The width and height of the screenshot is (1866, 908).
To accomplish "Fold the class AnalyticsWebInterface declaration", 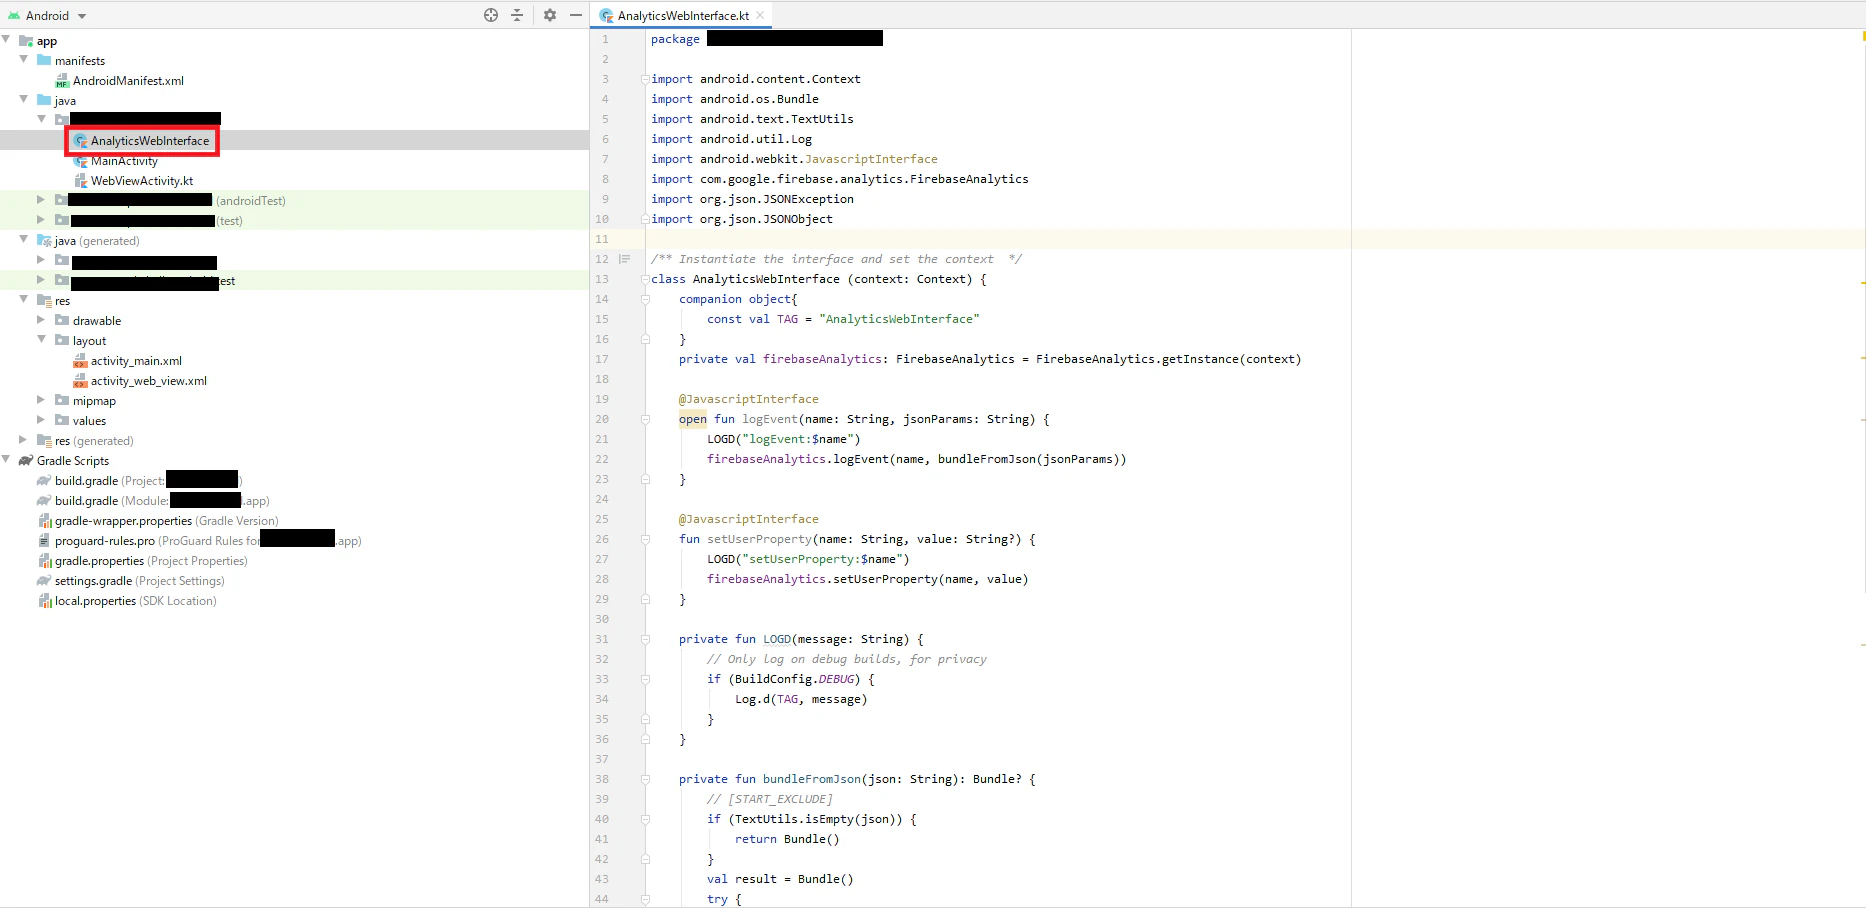I will 645,279.
